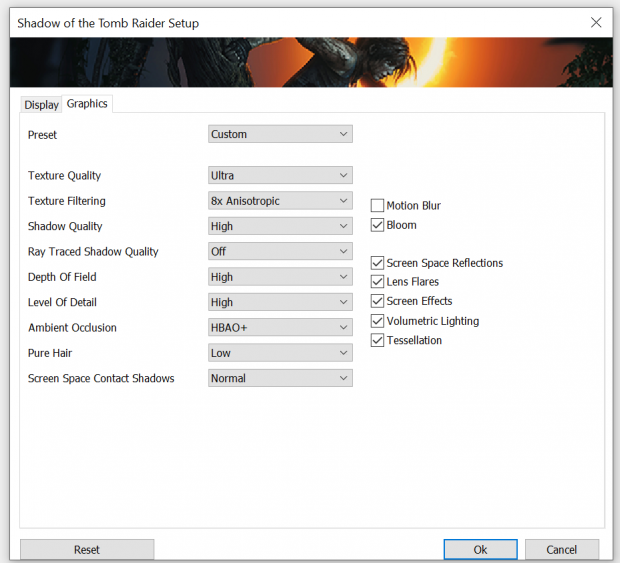Expand the Depth Of Field dropdown
Viewport: 620px width, 563px height.
(280, 277)
